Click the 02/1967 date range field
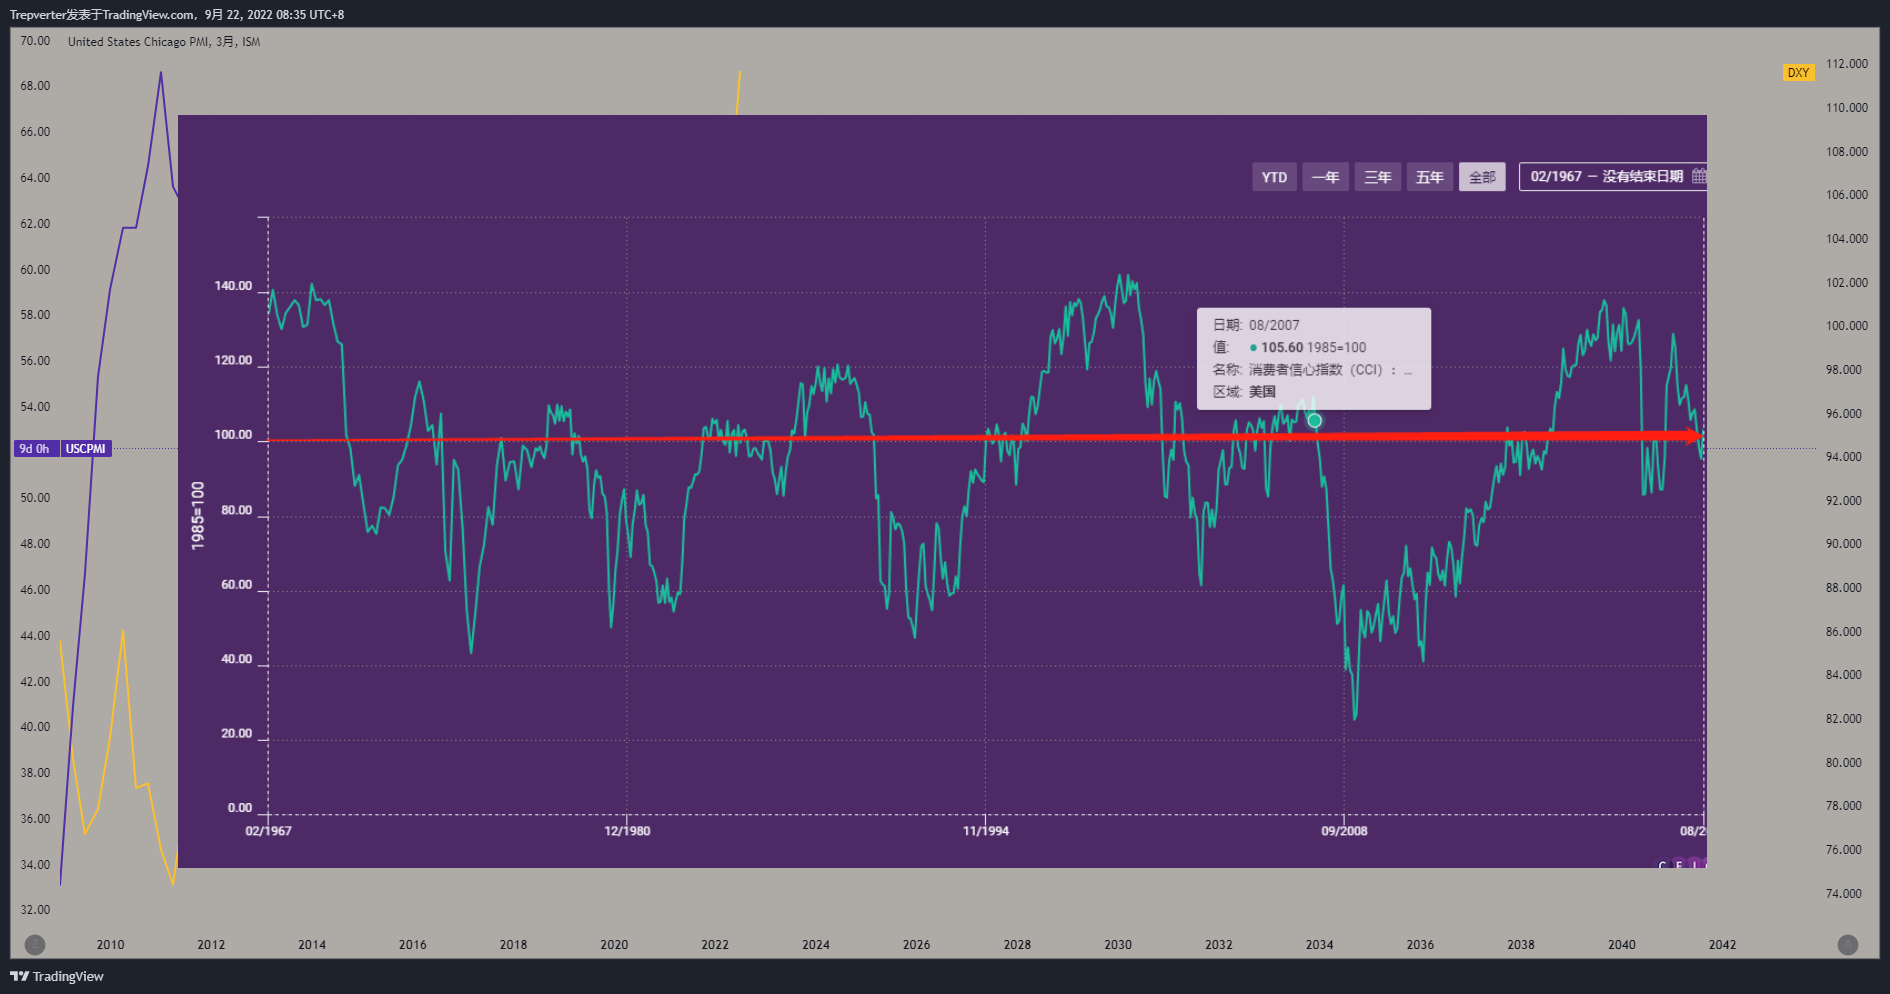Screen dimensions: 1890x994 coord(1612,176)
